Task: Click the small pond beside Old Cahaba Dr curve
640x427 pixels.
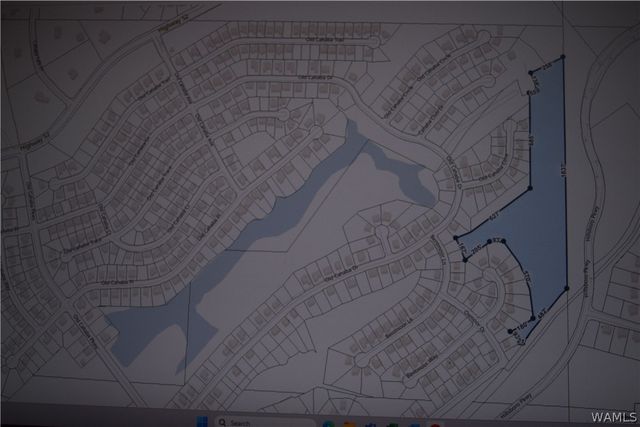Action: 400,176
